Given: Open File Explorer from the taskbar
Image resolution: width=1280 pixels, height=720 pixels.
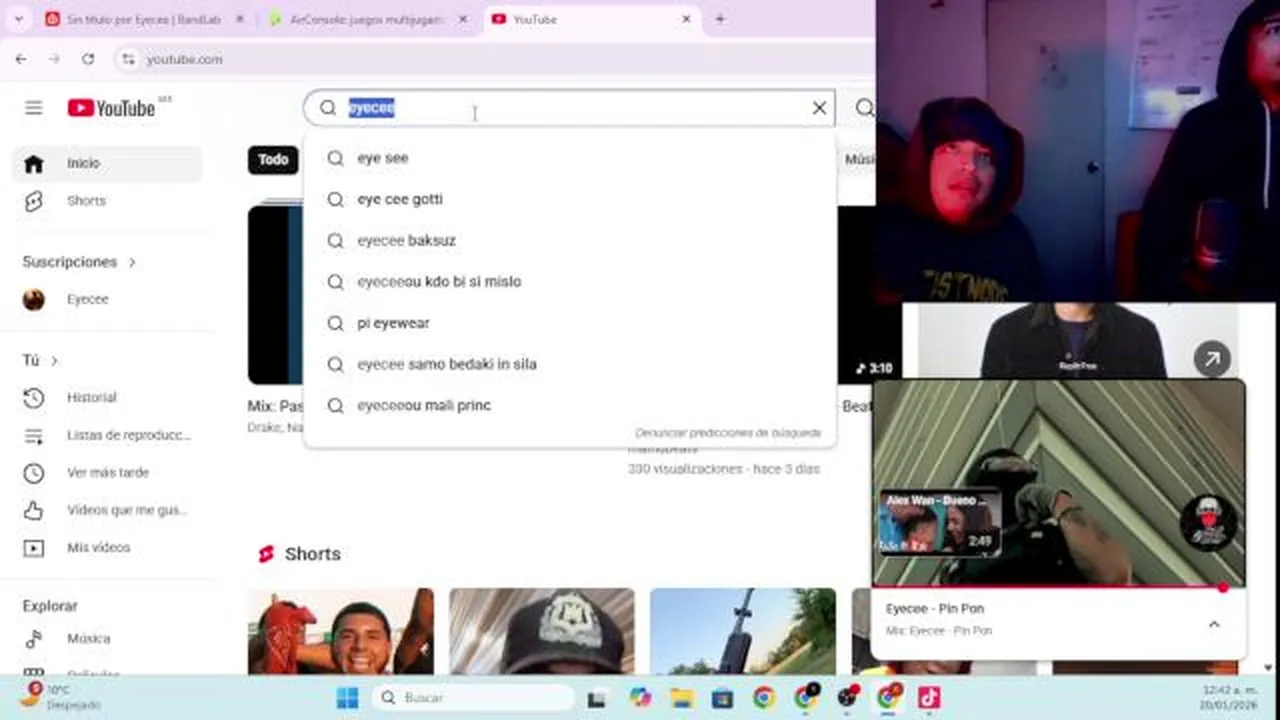Looking at the screenshot, I should point(682,698).
